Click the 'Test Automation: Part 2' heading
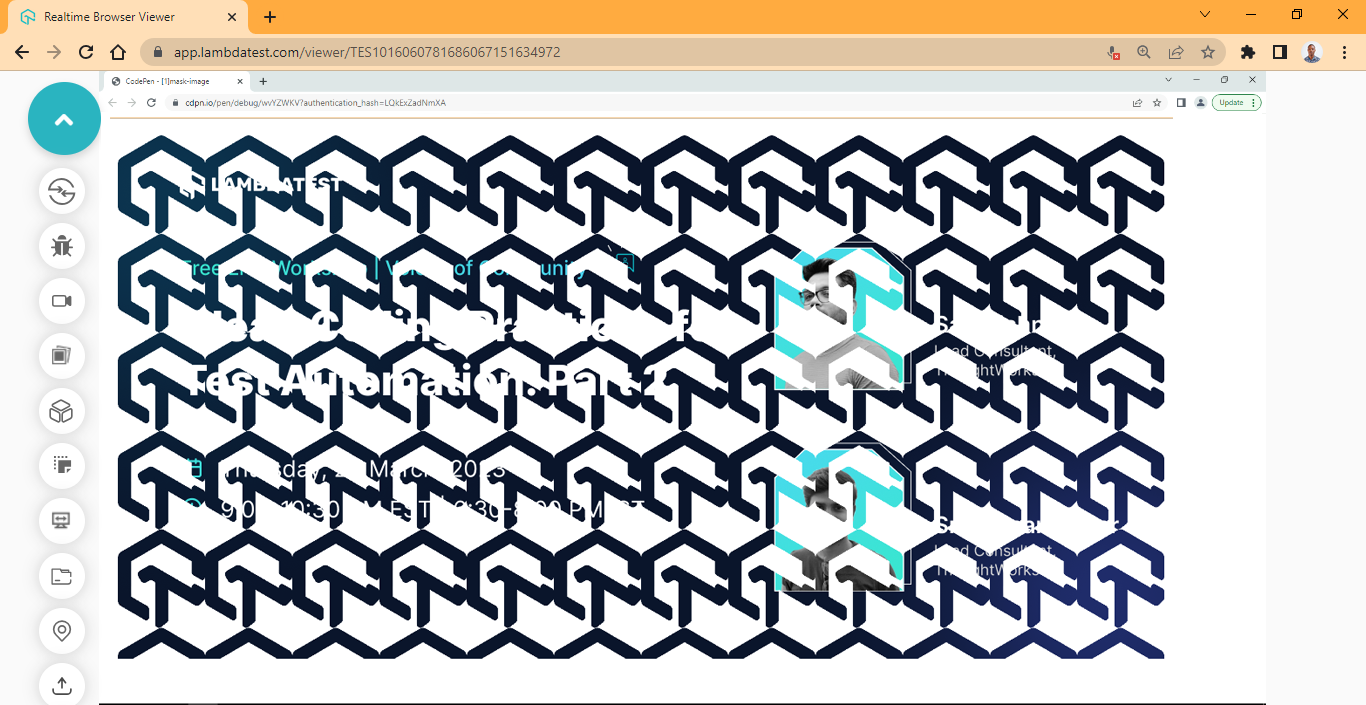 point(428,383)
